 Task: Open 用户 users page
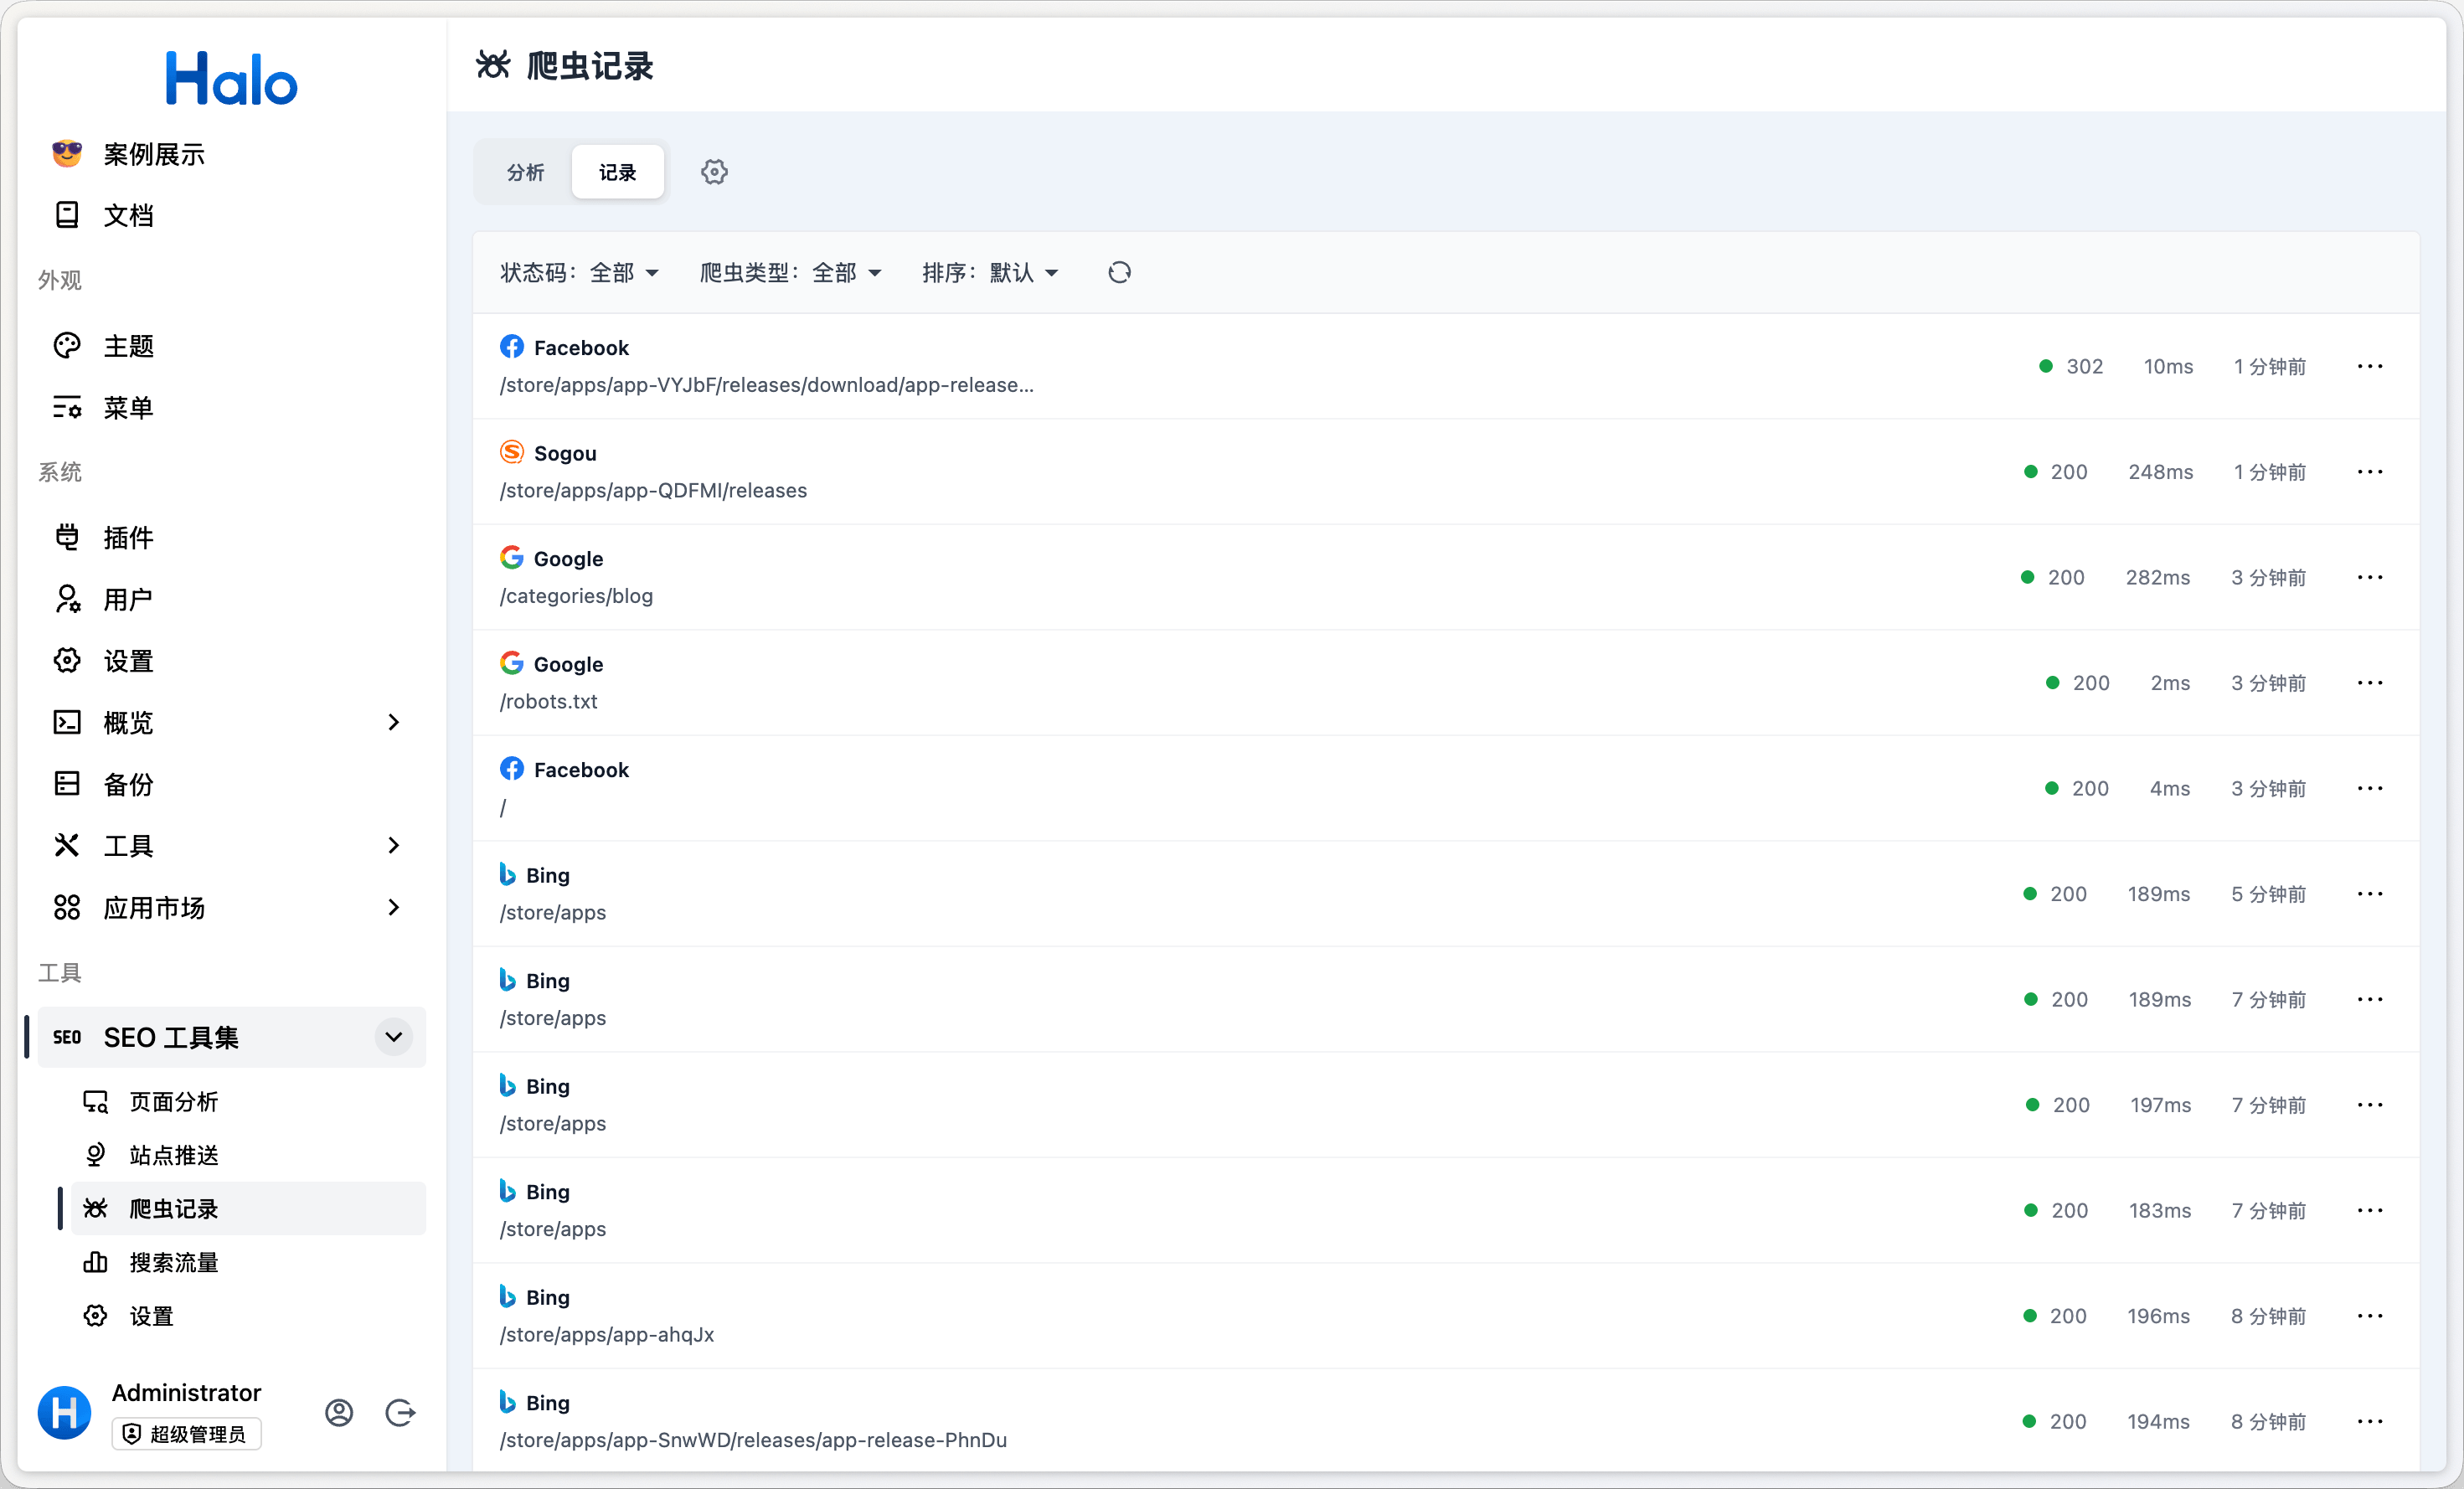click(x=232, y=599)
